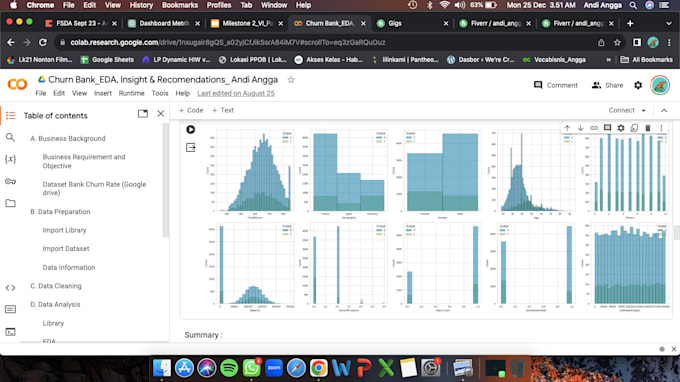The image size is (680, 382).
Task: Open Last edited on August 25 link
Action: pos(236,93)
